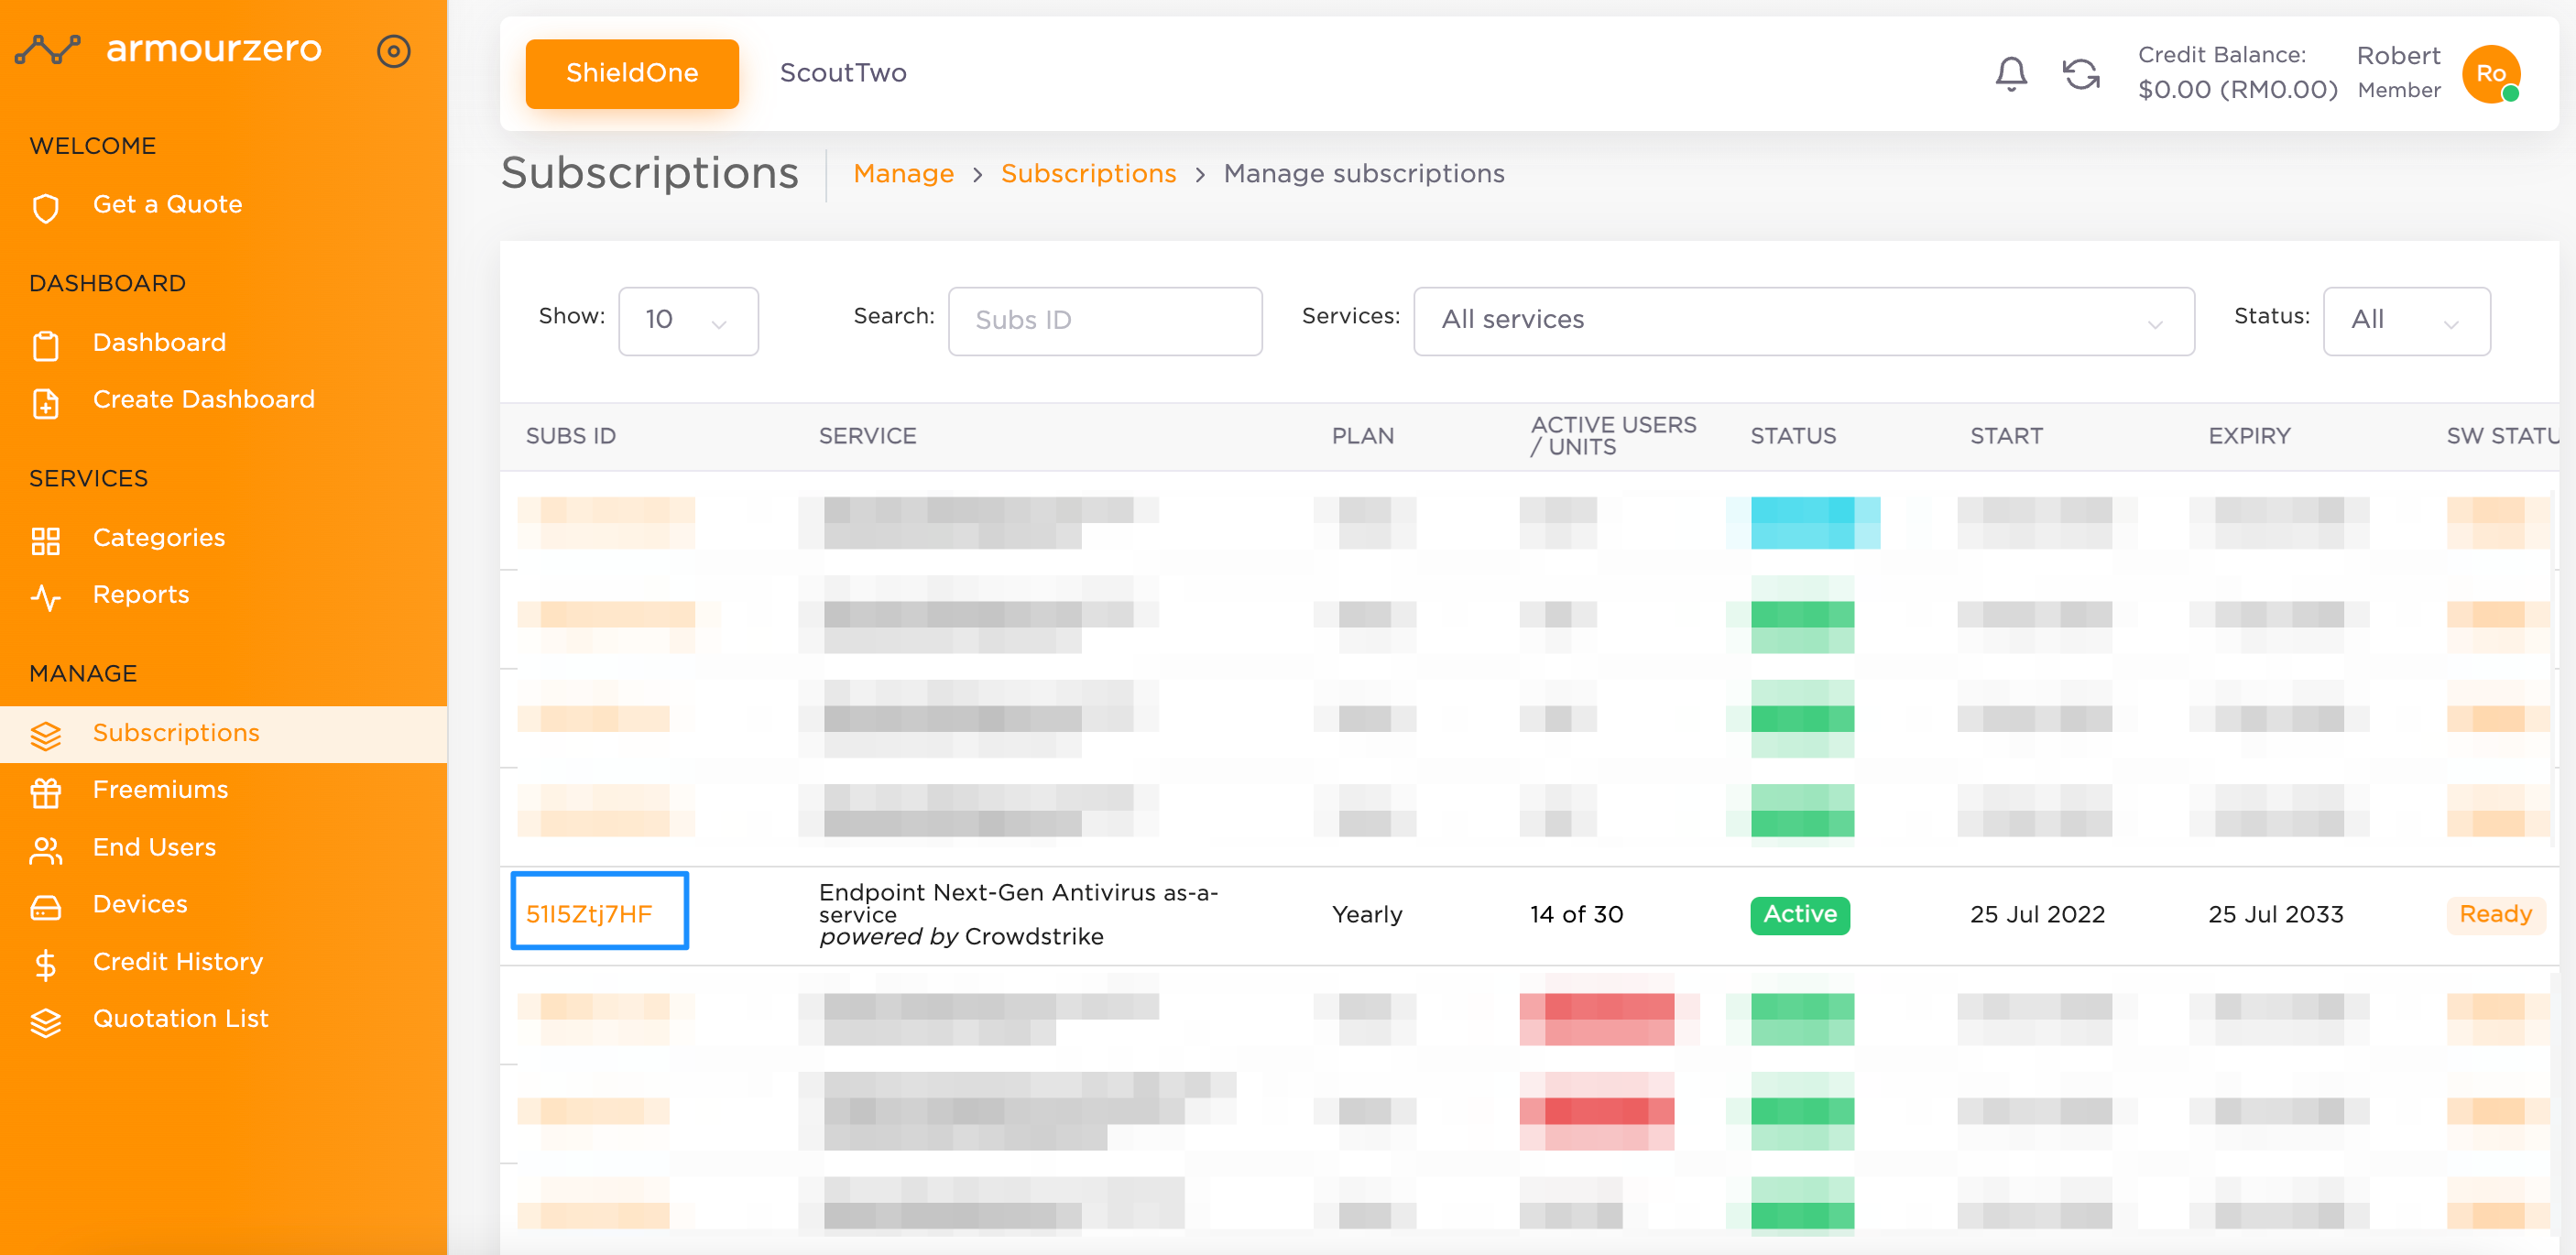
Task: Click the PLAN column header
Action: click(x=1362, y=435)
